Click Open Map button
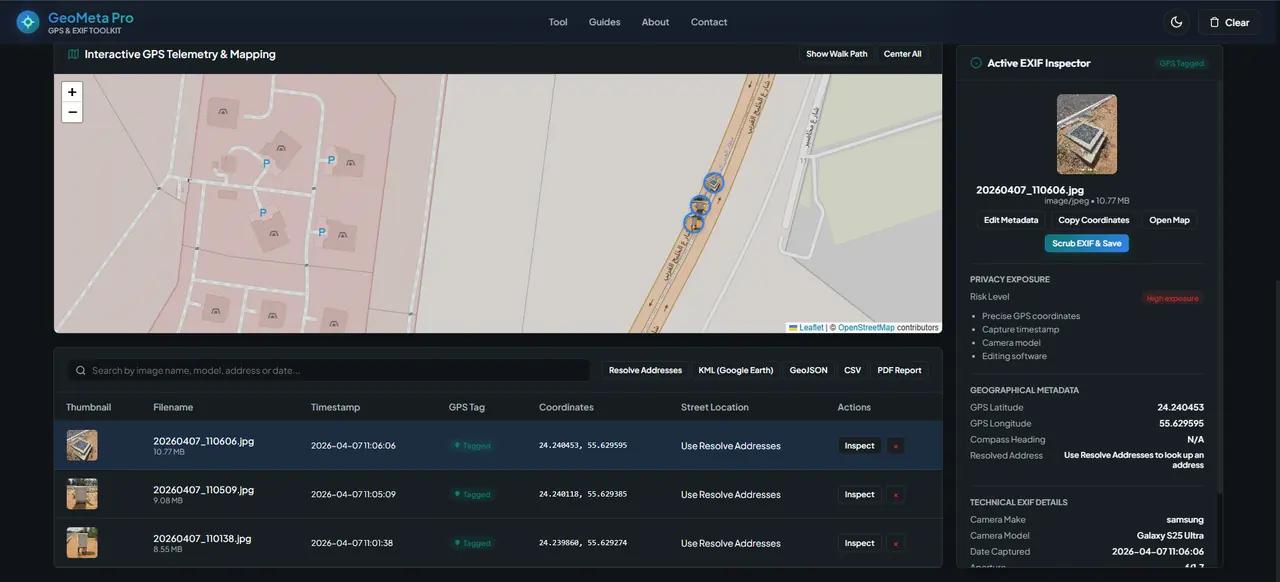 click(x=1169, y=220)
